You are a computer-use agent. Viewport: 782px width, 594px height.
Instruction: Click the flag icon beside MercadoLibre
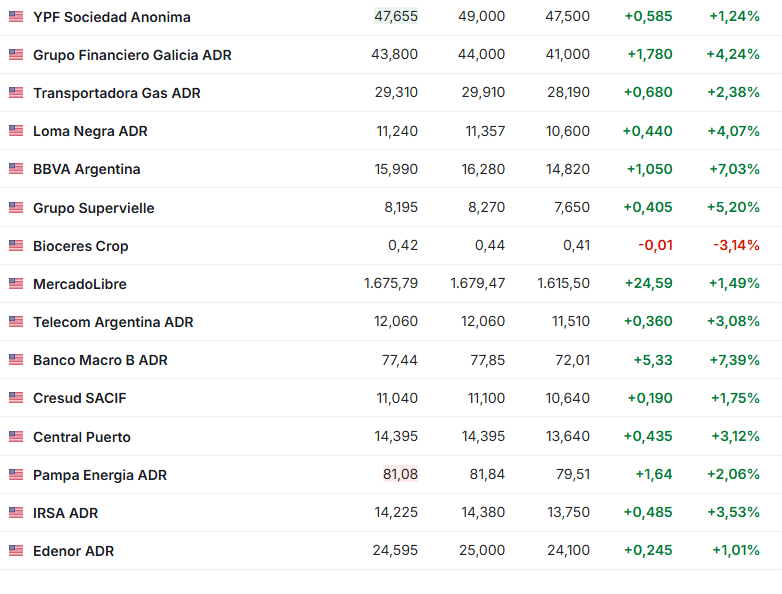tap(16, 284)
